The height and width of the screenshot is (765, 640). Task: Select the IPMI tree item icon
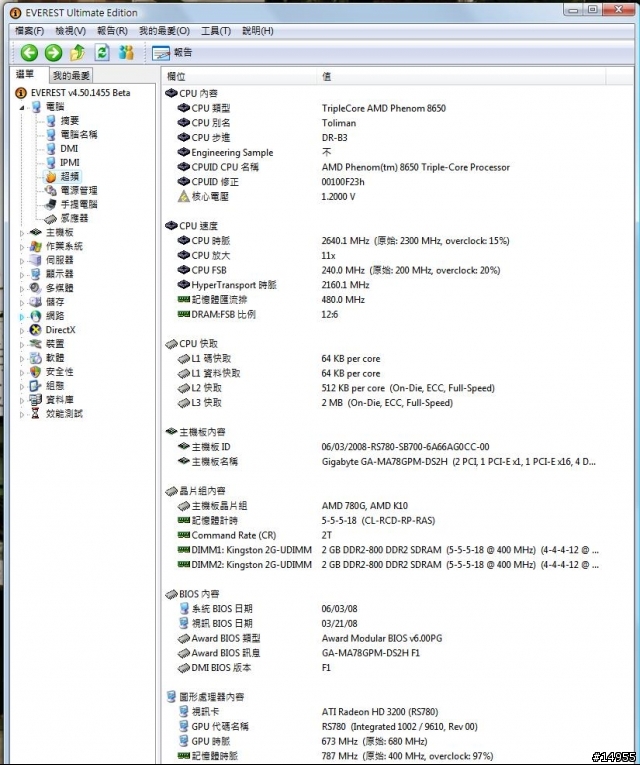coord(51,162)
